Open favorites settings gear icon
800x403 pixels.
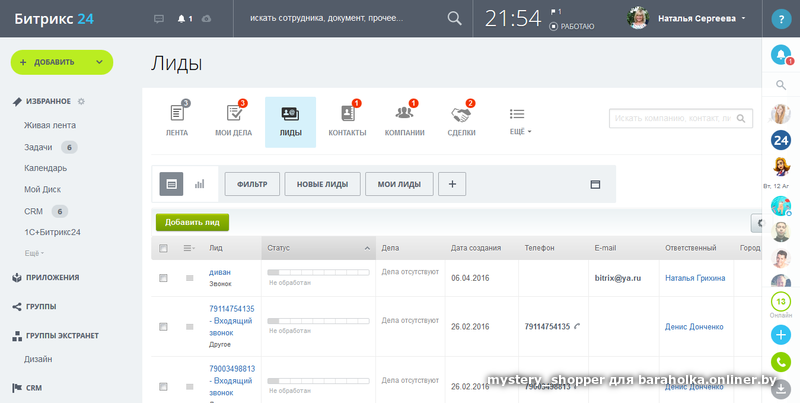click(81, 102)
